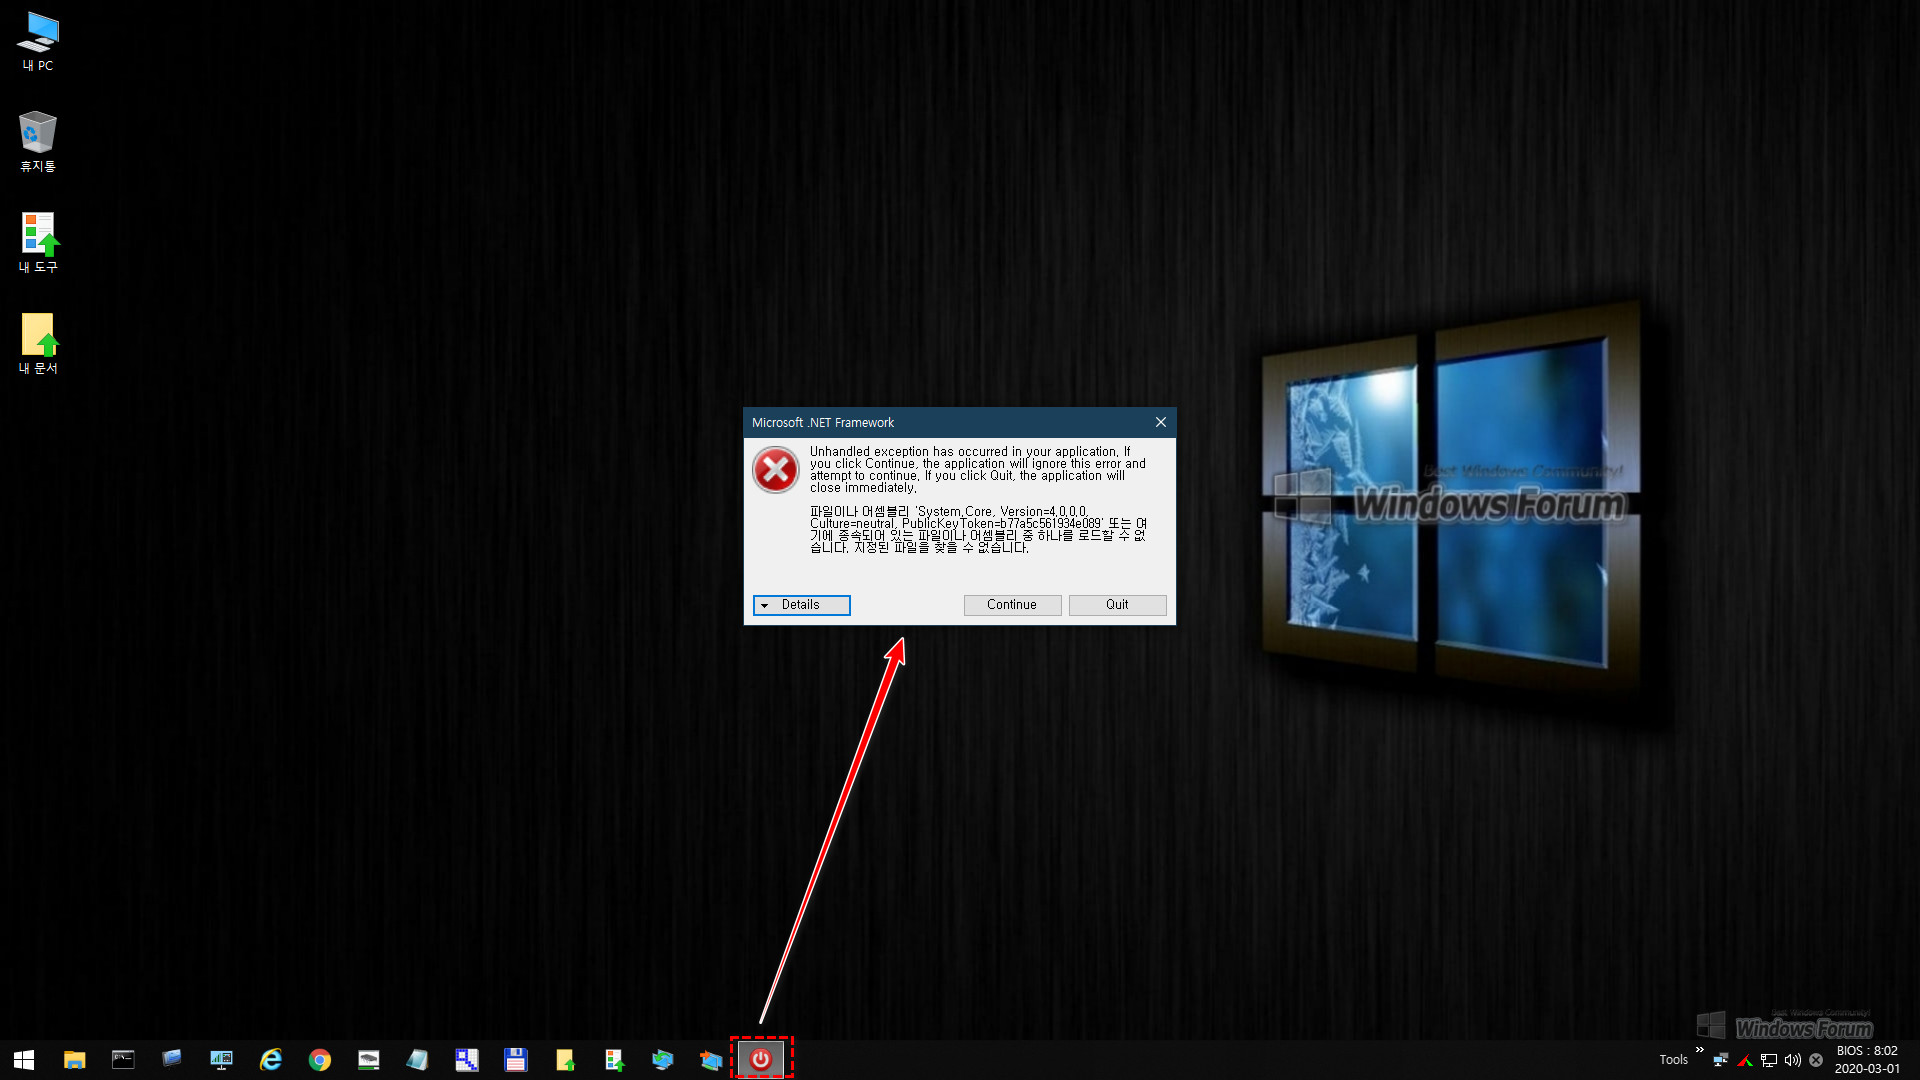Click the gray circled X tray icon
Image resolution: width=1920 pixels, height=1080 pixels.
(x=1816, y=1060)
